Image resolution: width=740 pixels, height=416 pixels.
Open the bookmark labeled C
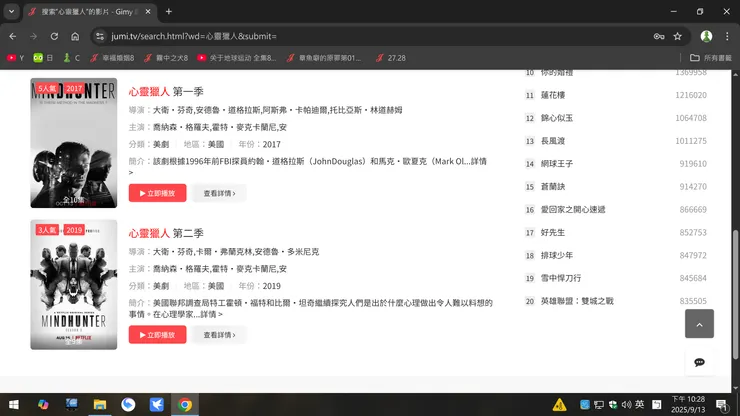click(x=71, y=58)
